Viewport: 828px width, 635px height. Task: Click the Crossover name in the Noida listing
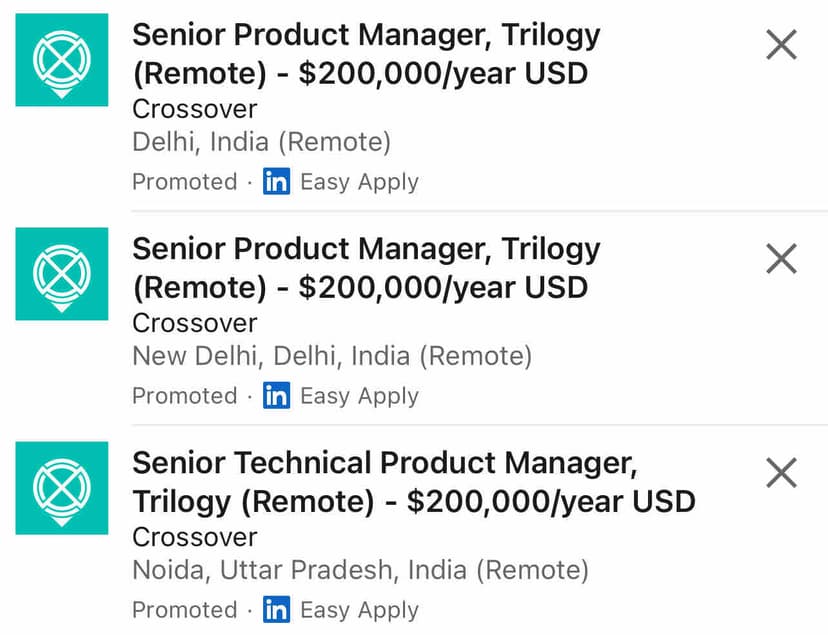(x=195, y=537)
